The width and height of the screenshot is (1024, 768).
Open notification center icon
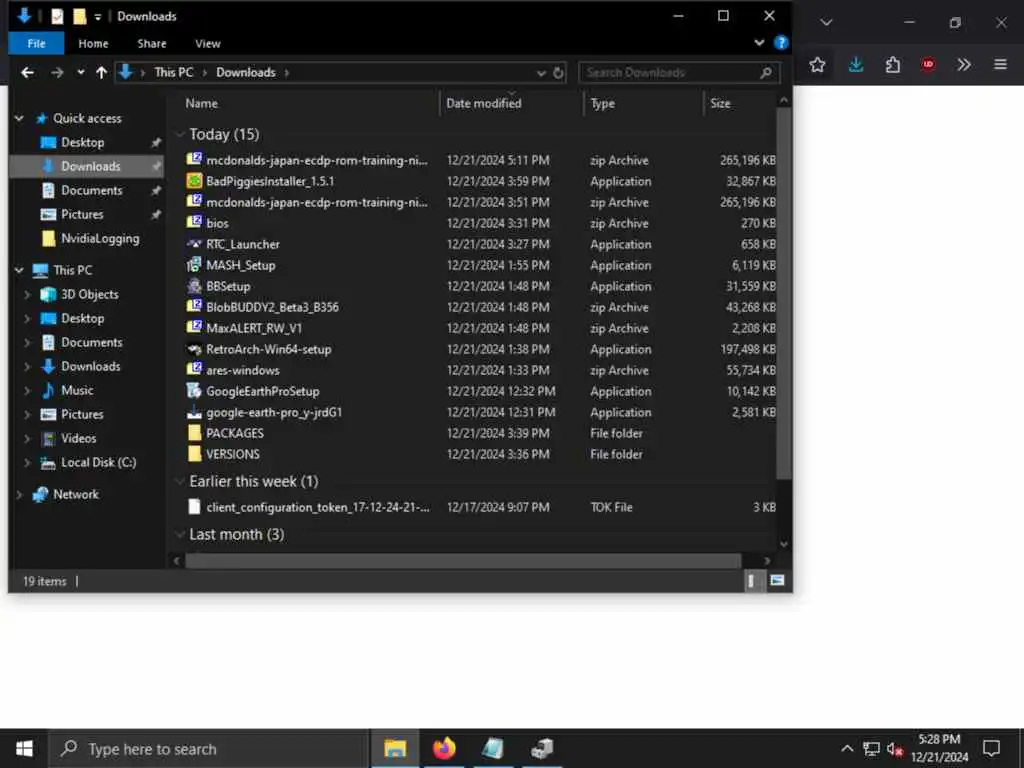(x=991, y=748)
